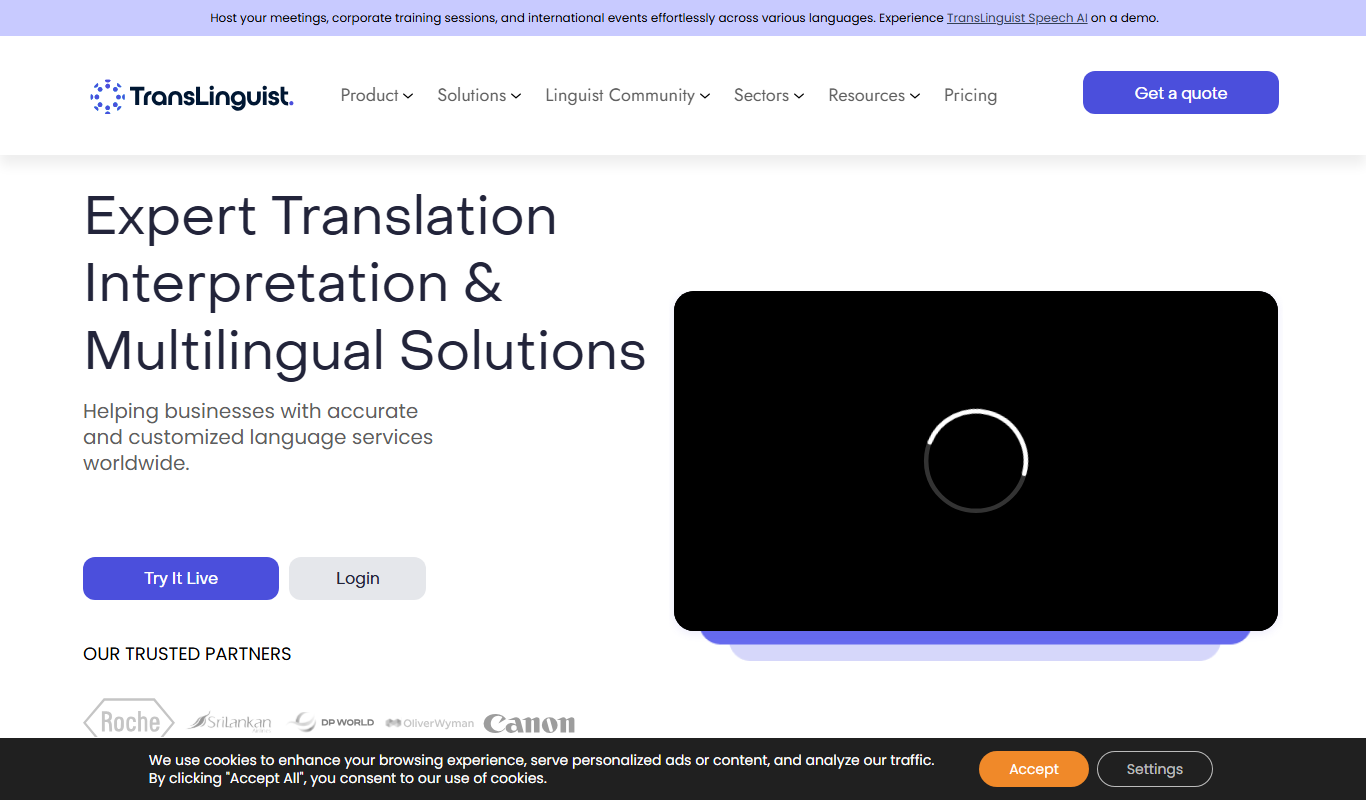This screenshot has width=1366, height=800.
Task: Go to the Pricing page
Action: [970, 95]
